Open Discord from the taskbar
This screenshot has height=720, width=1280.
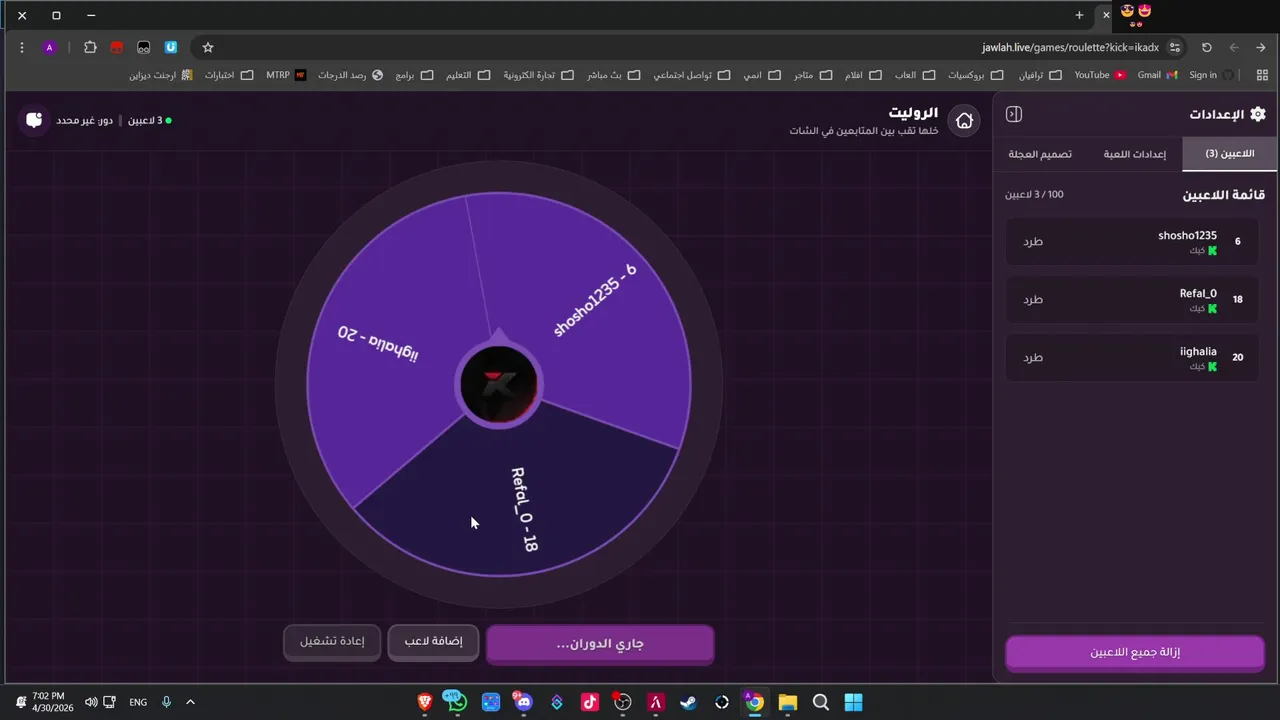click(x=524, y=702)
